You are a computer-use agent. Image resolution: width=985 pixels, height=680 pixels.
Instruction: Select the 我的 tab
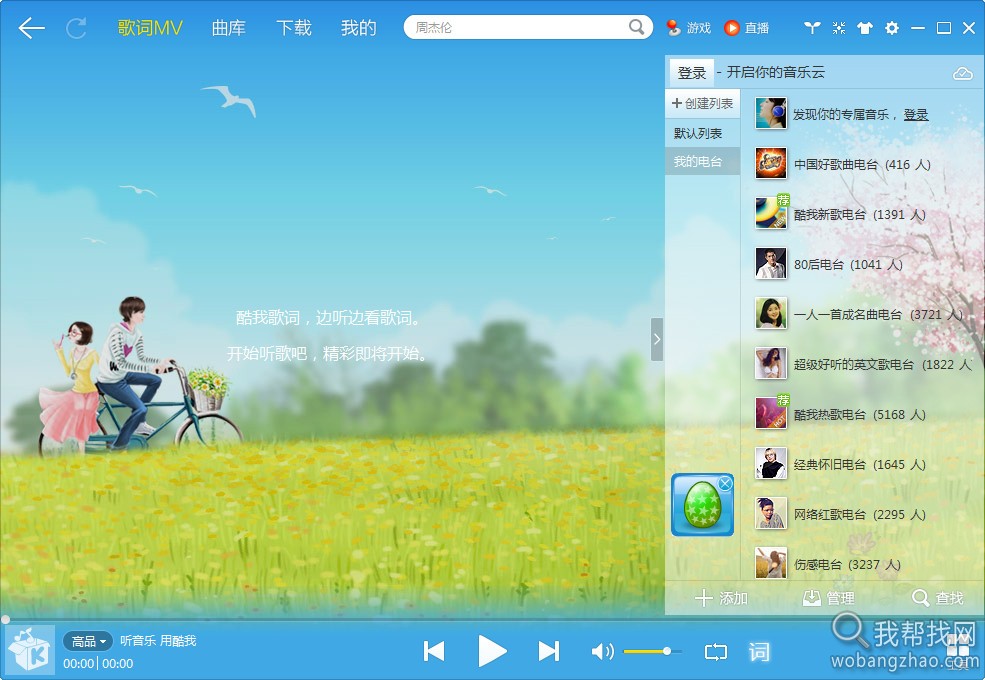click(x=359, y=28)
